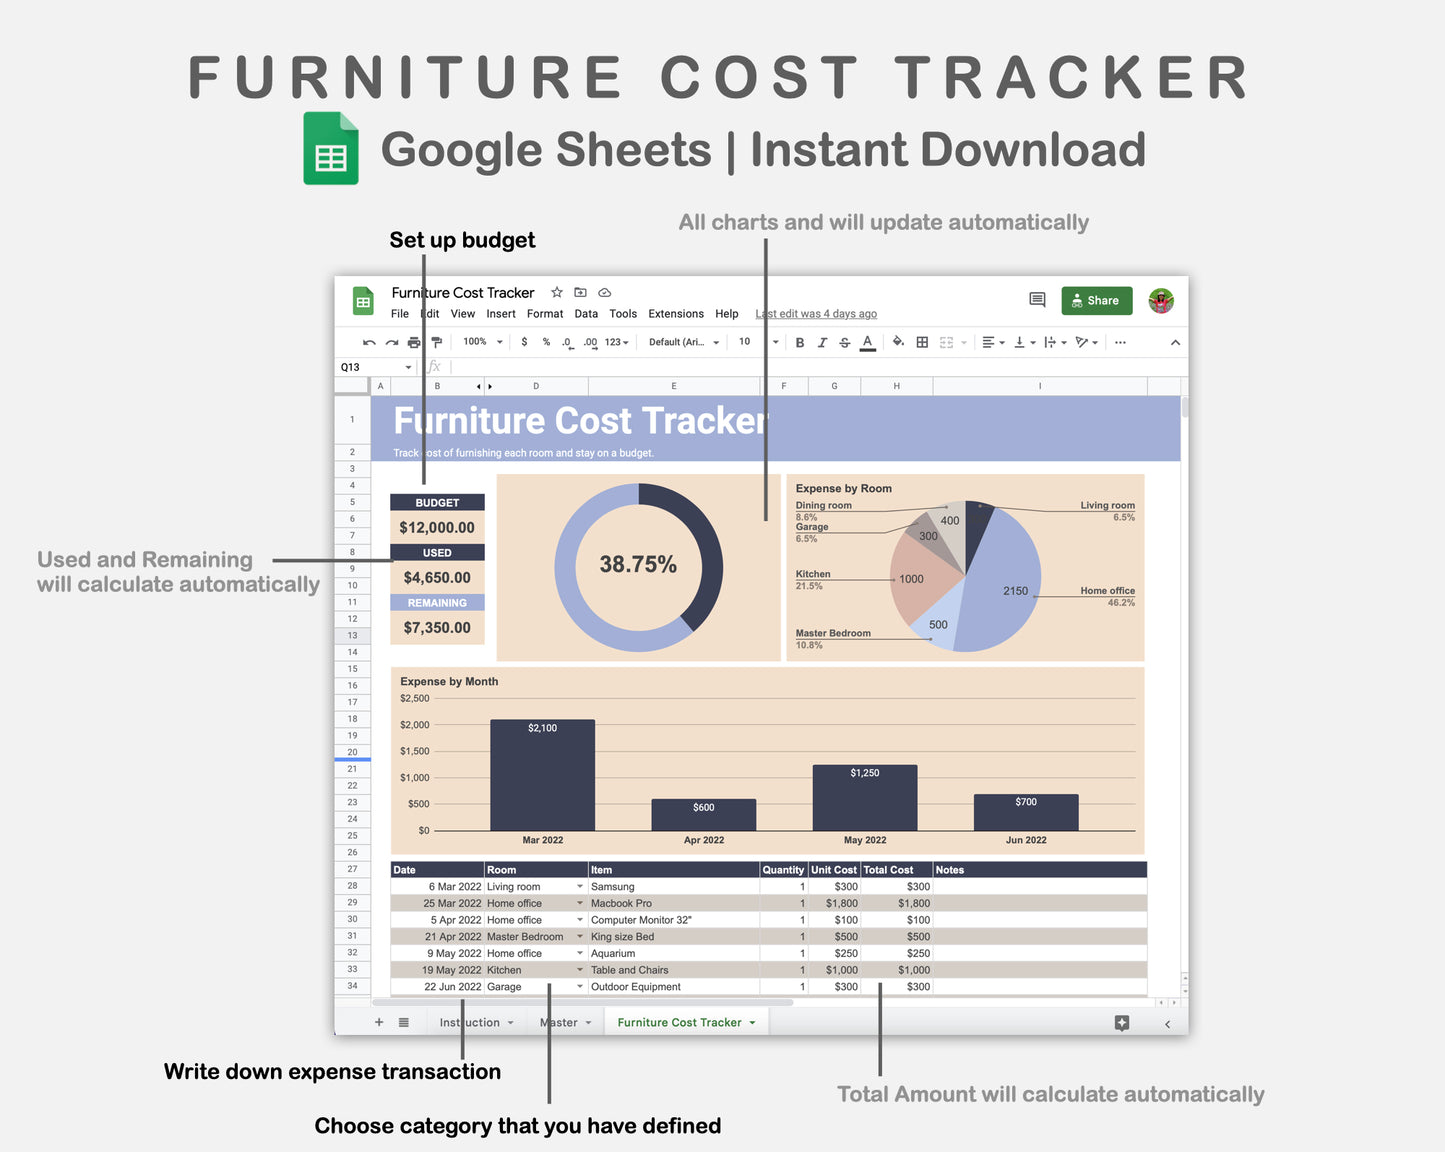Open the Explore icon at bottom right

coord(1122,1023)
